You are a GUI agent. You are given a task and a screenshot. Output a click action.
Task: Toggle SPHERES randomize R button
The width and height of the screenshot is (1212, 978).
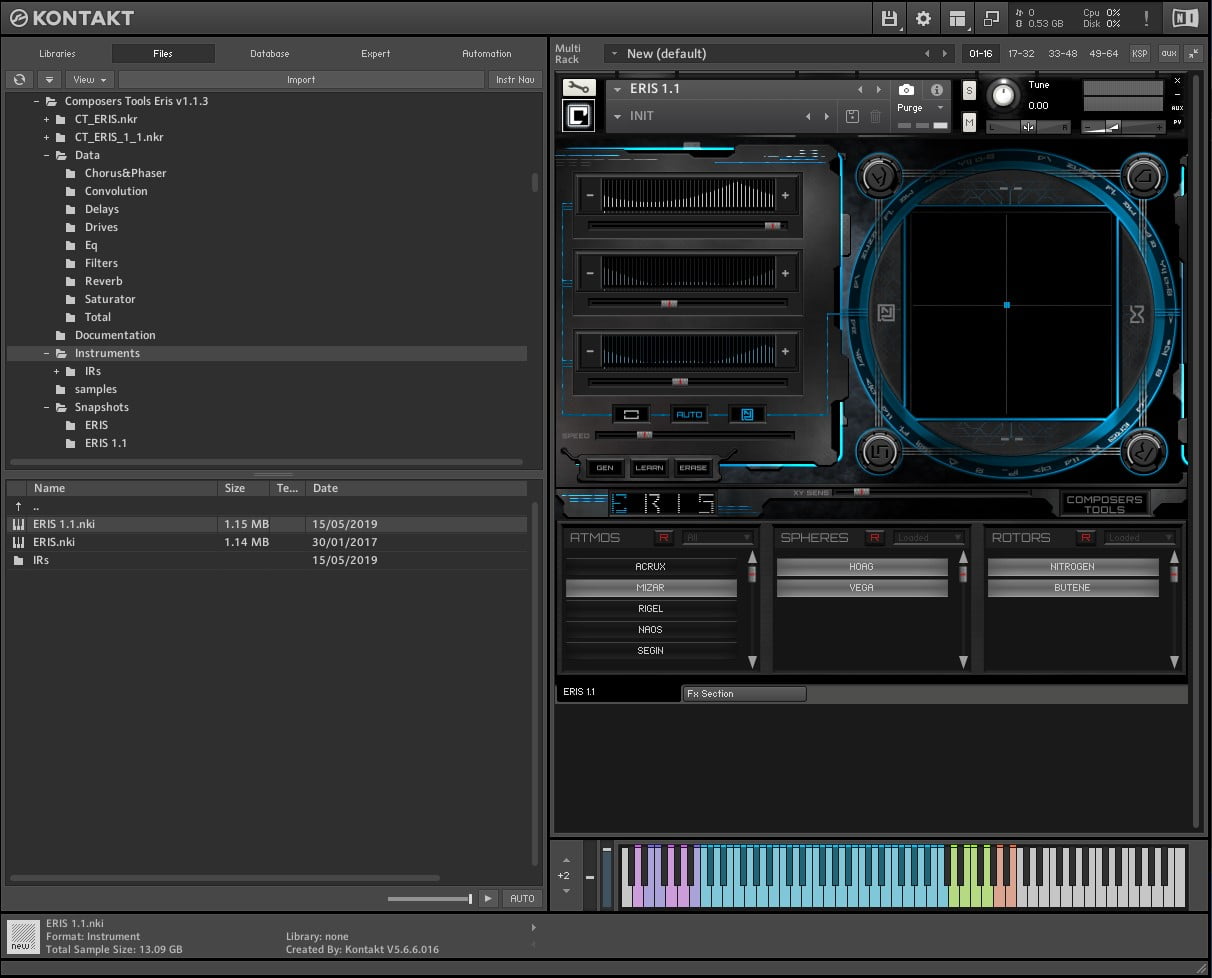coord(875,538)
